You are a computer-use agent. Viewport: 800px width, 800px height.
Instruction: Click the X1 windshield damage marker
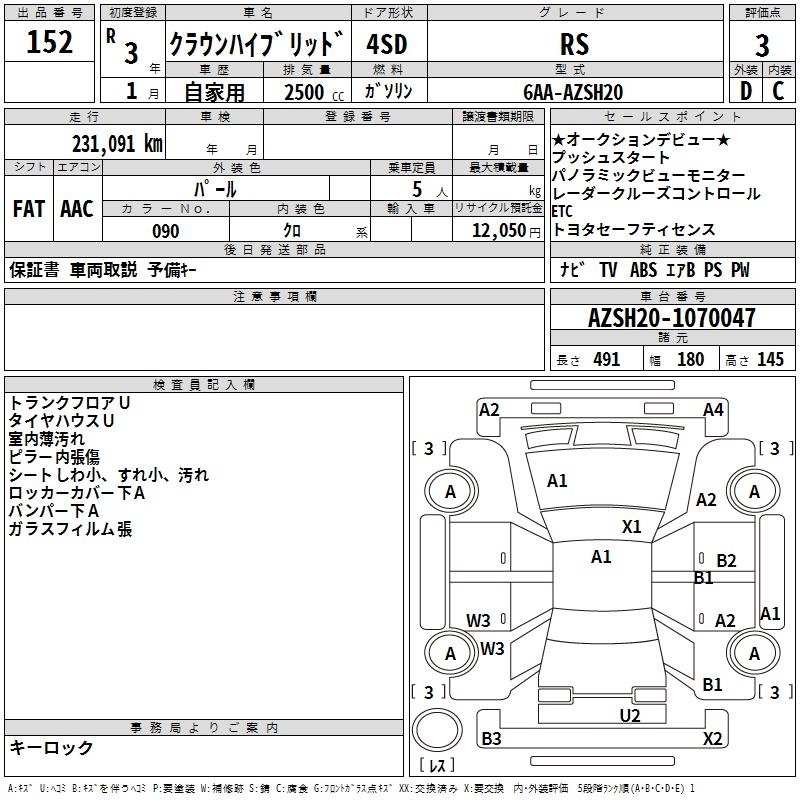pyautogui.click(x=631, y=527)
